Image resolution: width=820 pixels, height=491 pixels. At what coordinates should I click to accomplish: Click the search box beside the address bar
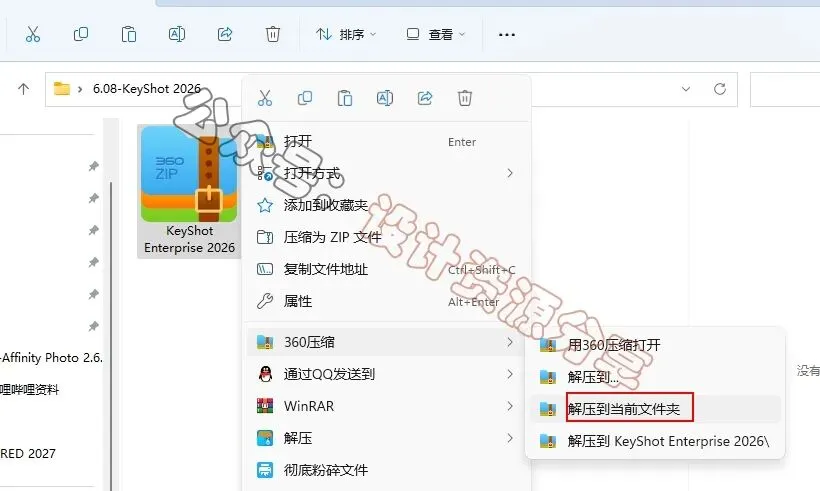[785, 89]
